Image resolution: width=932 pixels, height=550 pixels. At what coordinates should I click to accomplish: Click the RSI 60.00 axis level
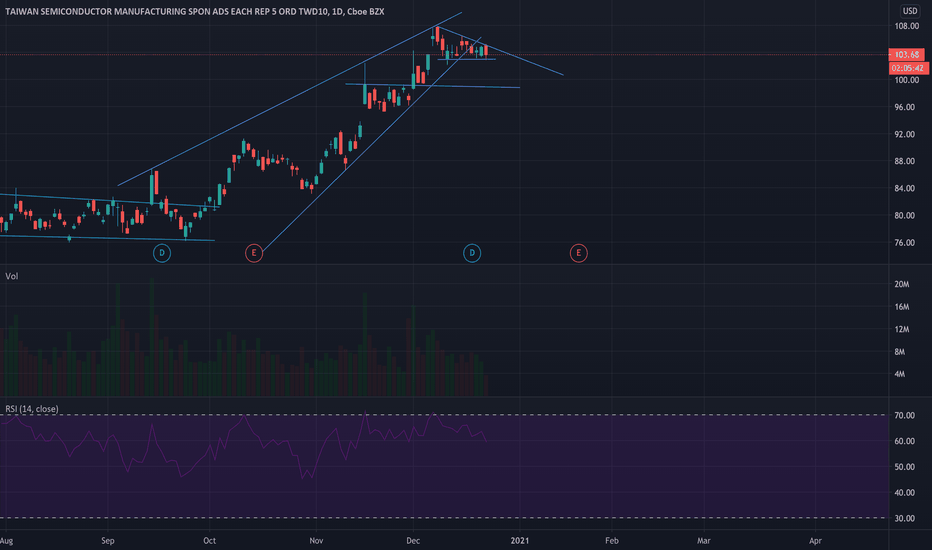pyautogui.click(x=905, y=441)
